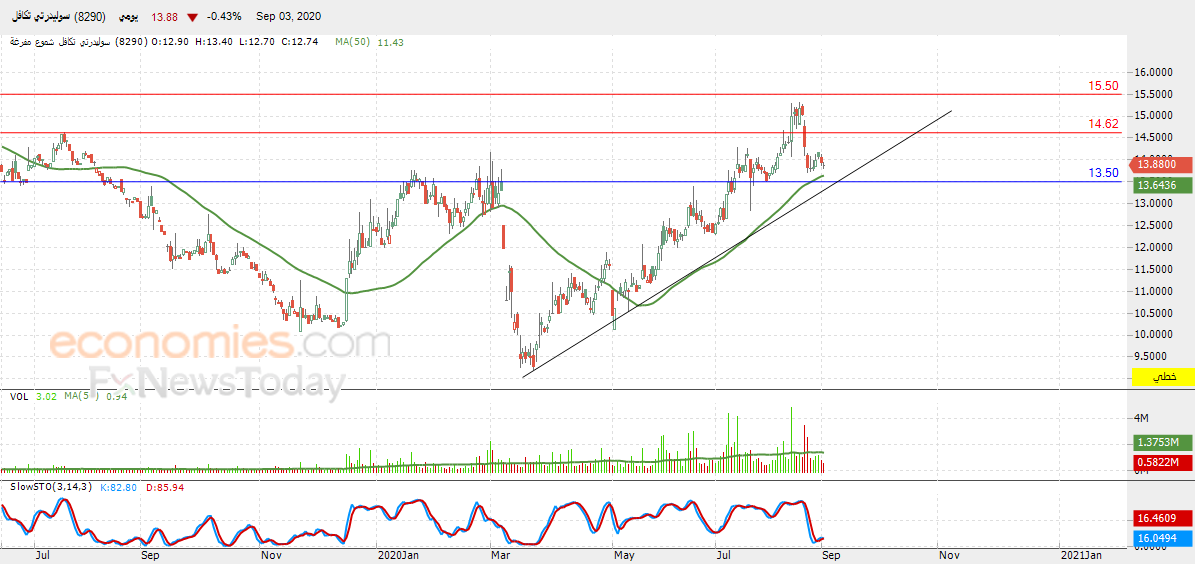Click the yellow chart type label tag

[1162, 376]
